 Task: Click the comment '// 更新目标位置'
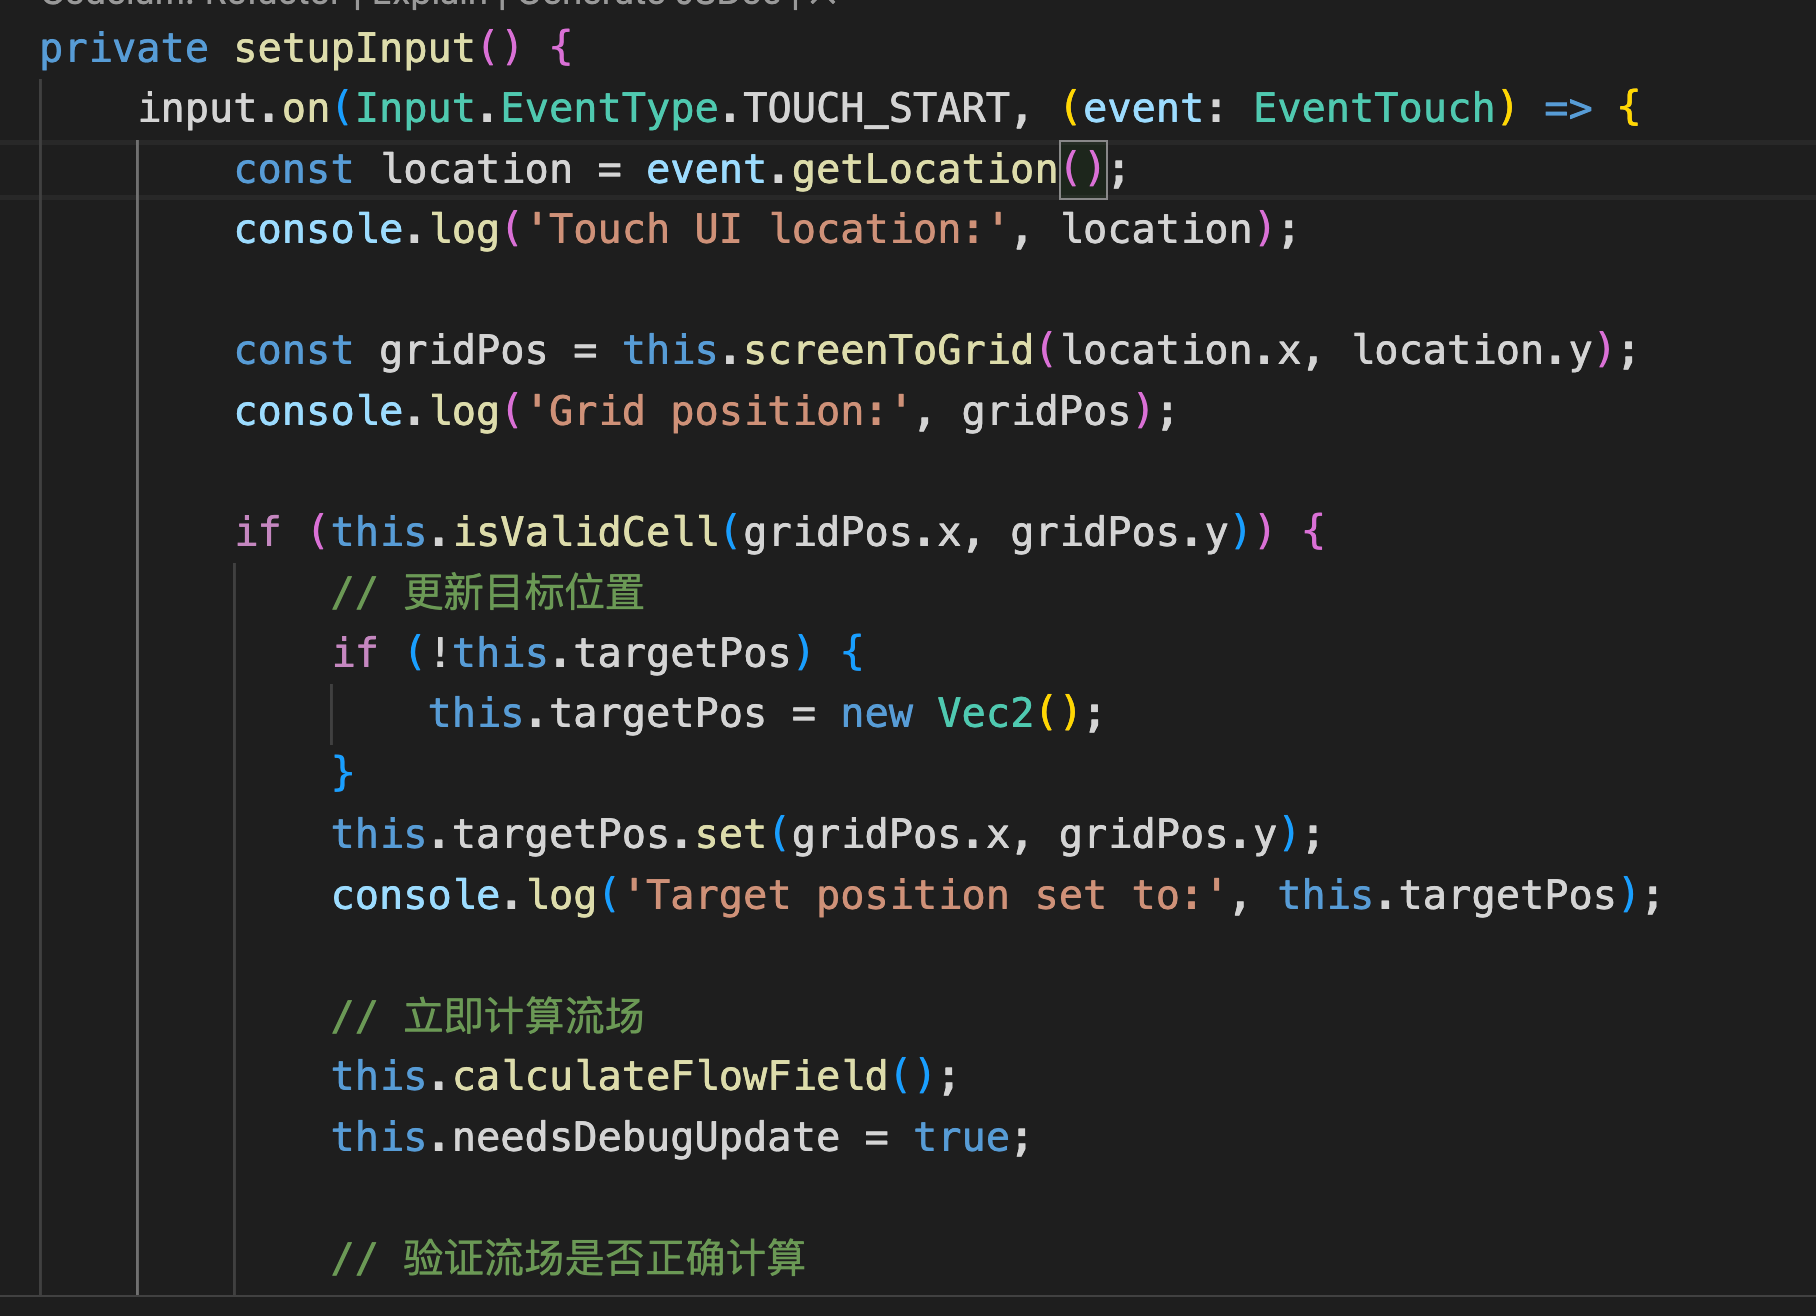pos(488,592)
